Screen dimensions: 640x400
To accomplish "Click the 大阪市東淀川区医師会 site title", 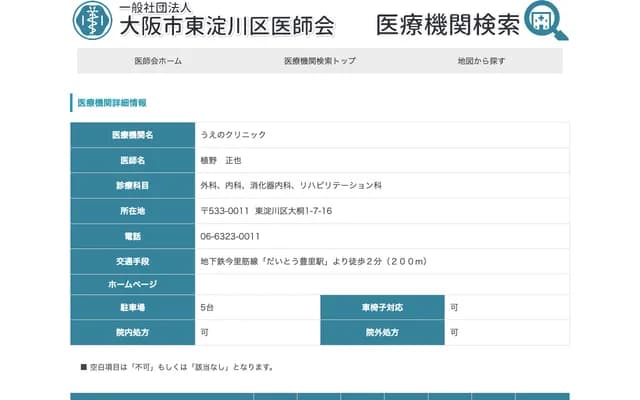I will tap(226, 26).
